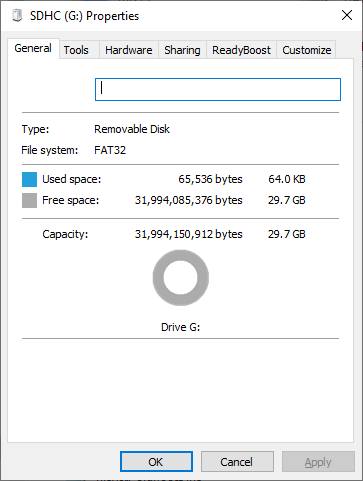Viewport: 363px width, 481px height.
Task: Select the General tab
Action: [33, 48]
